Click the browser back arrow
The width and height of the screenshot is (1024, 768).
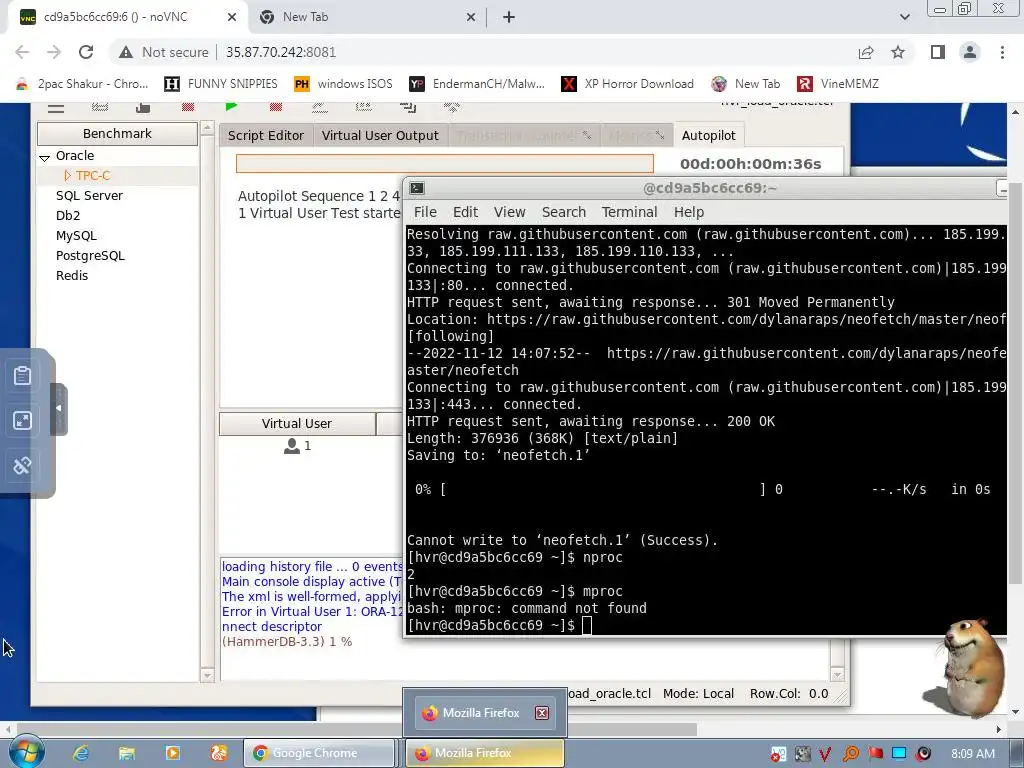pos(22,52)
